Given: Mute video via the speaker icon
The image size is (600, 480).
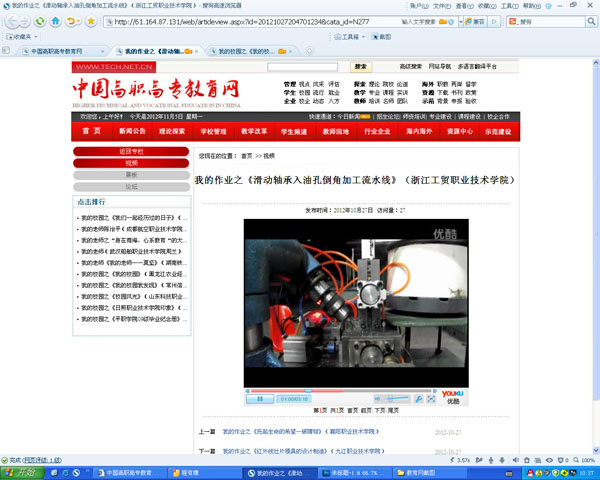Looking at the screenshot, I should [x=377, y=399].
